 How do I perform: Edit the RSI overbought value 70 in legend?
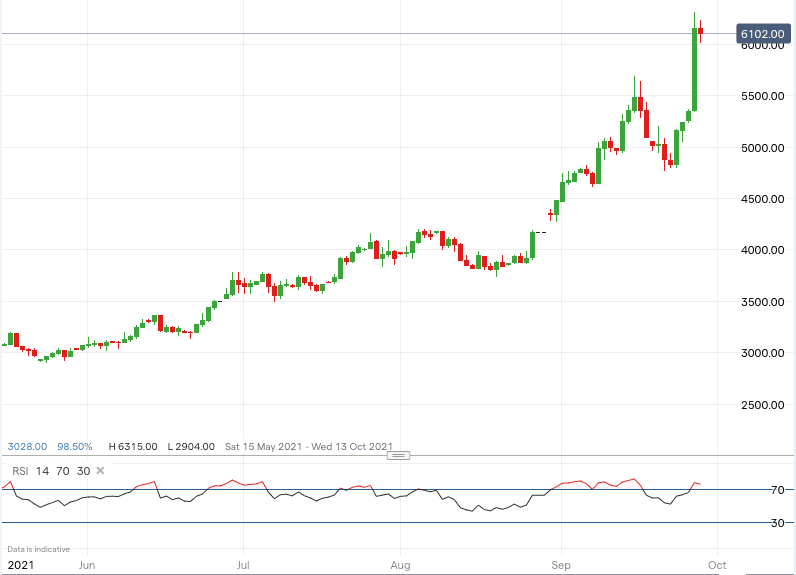coord(65,471)
